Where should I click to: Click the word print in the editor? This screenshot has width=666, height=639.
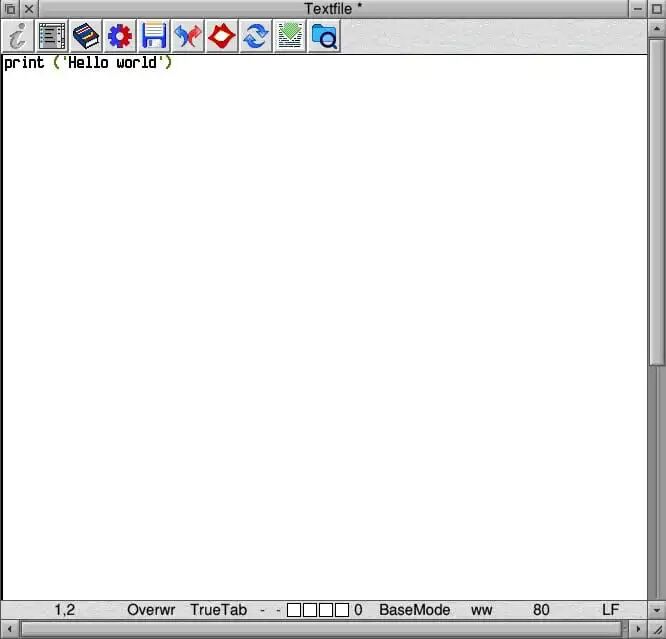pos(24,63)
